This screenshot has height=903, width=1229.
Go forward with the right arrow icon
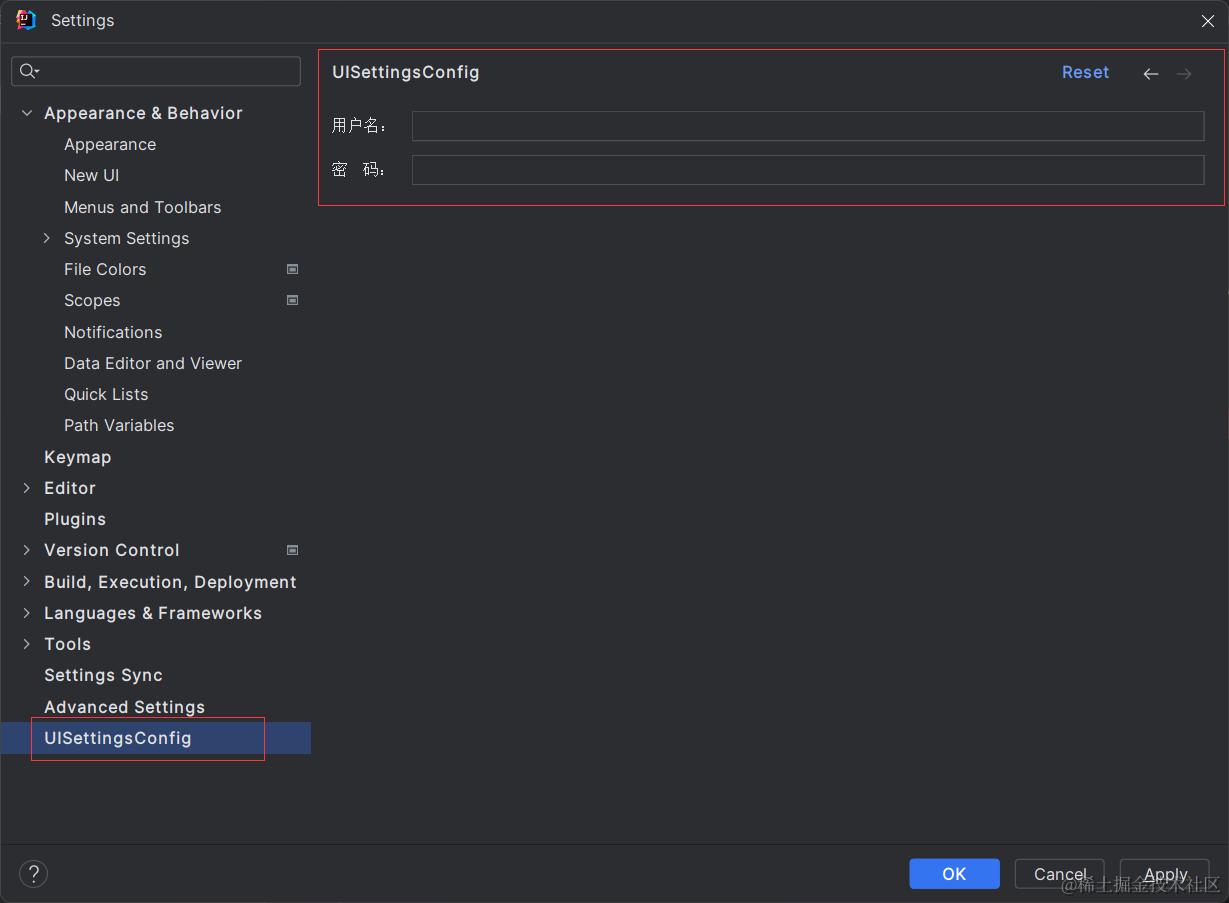pos(1184,73)
